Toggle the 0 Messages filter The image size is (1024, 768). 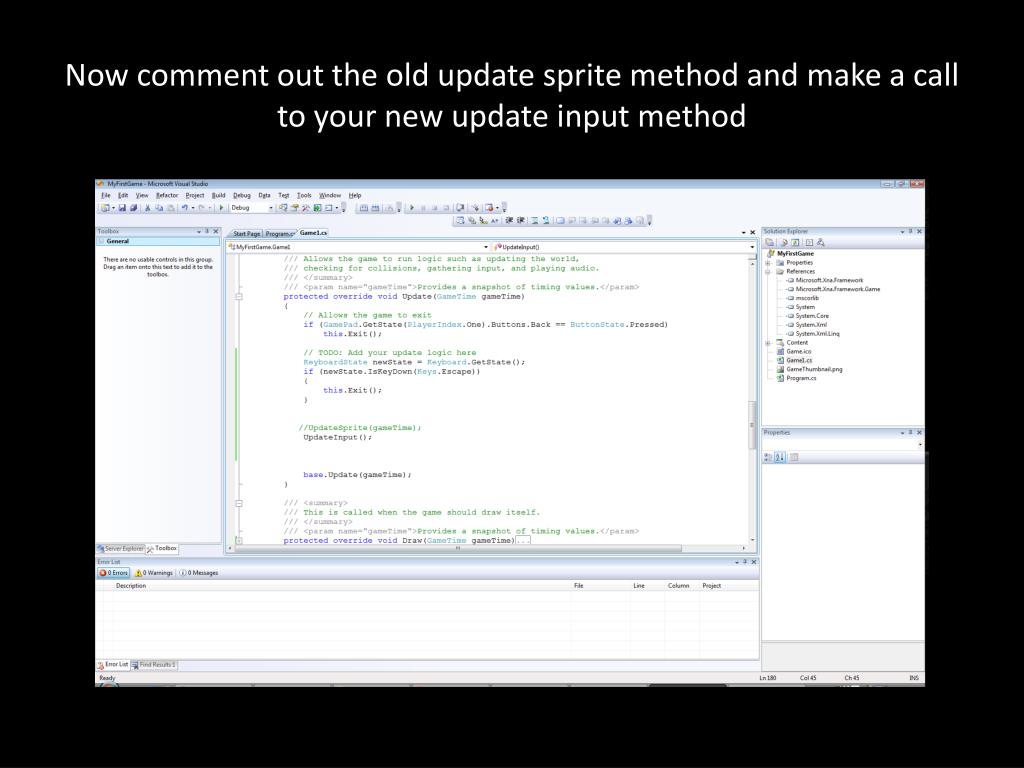(x=199, y=573)
